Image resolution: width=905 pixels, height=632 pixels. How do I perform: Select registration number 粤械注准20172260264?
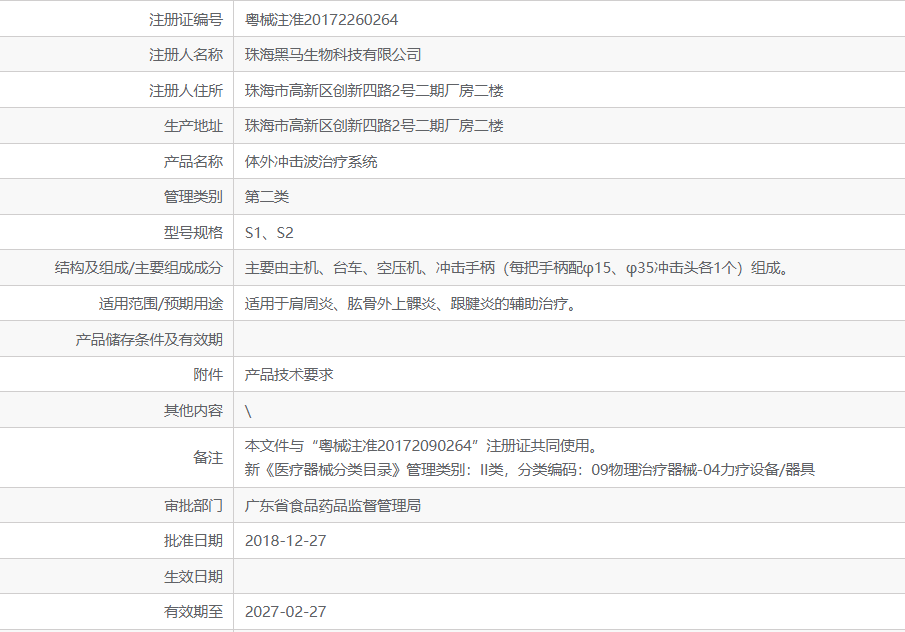tap(321, 20)
